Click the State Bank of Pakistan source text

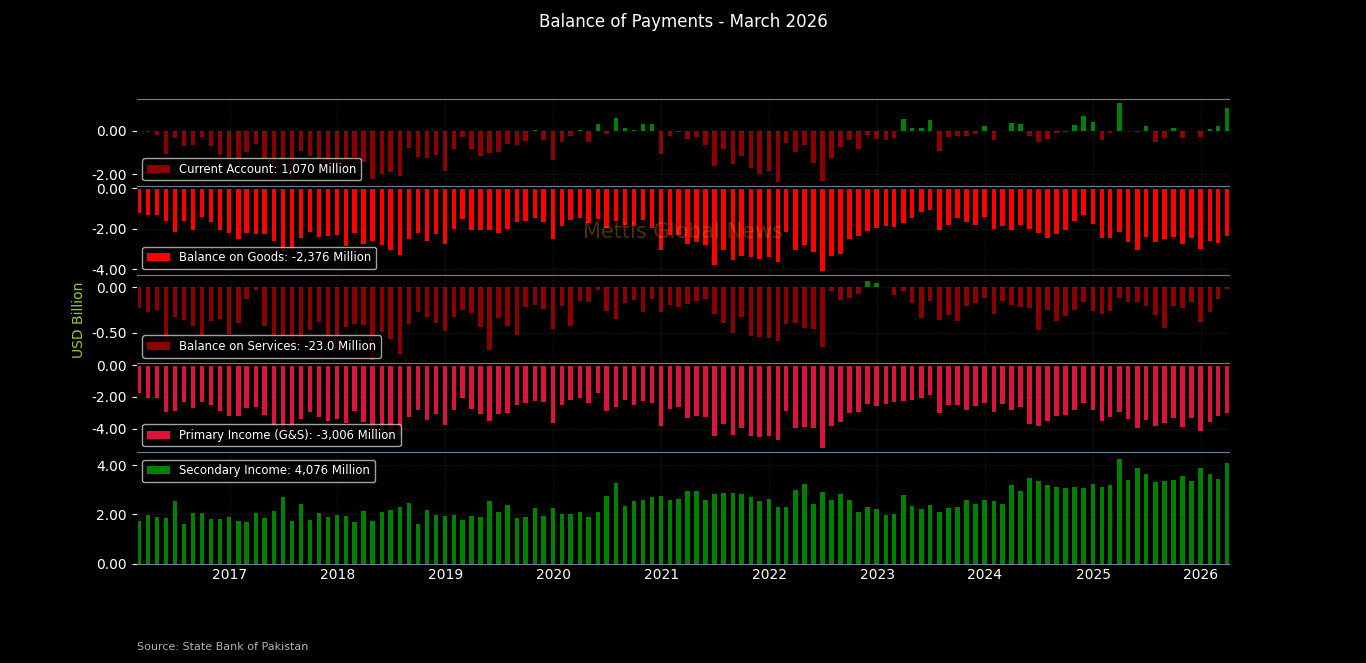[222, 647]
